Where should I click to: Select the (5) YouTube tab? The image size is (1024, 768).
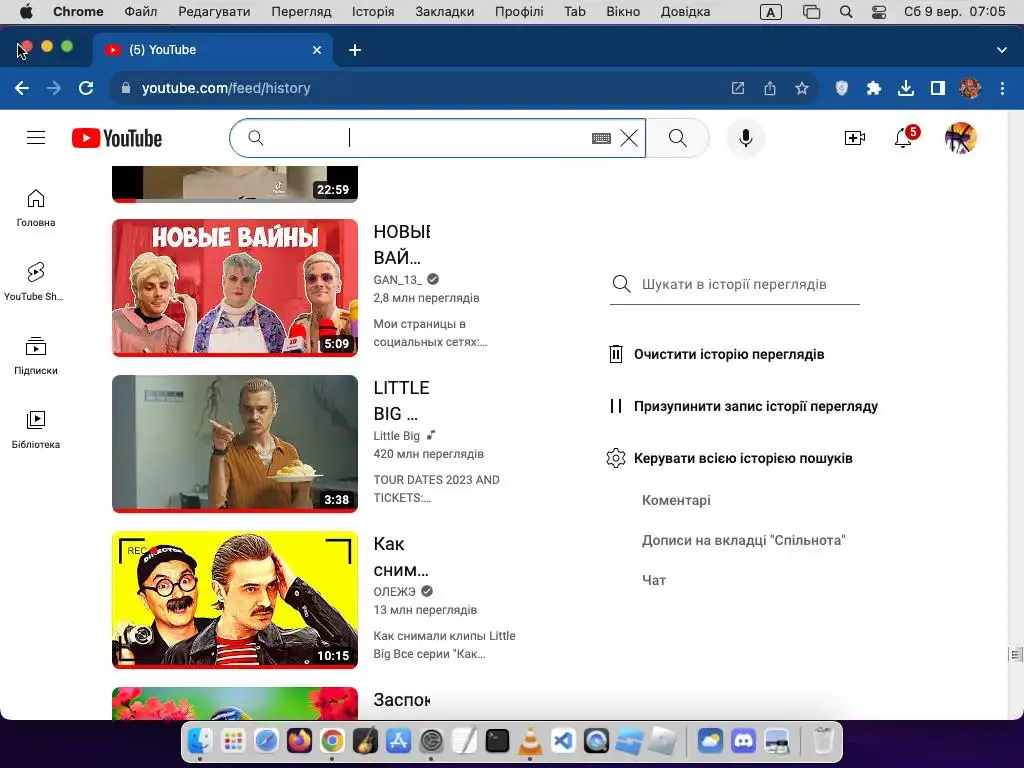[213, 50]
